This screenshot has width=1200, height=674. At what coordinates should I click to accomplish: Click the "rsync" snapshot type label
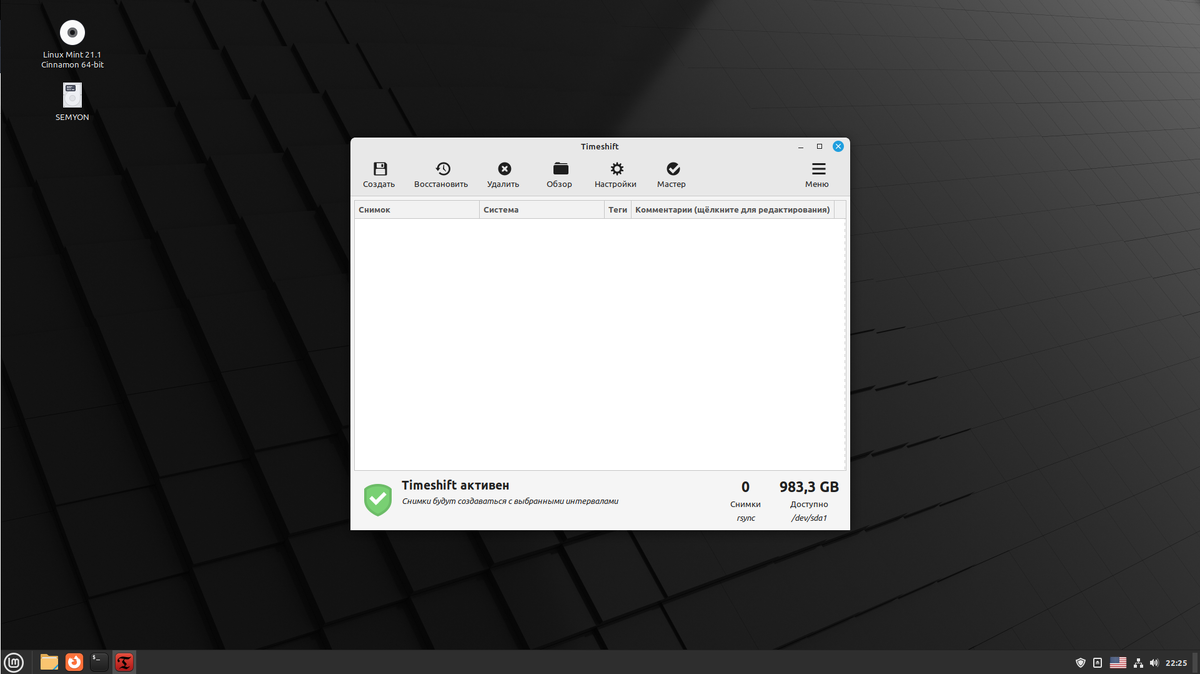tap(745, 519)
